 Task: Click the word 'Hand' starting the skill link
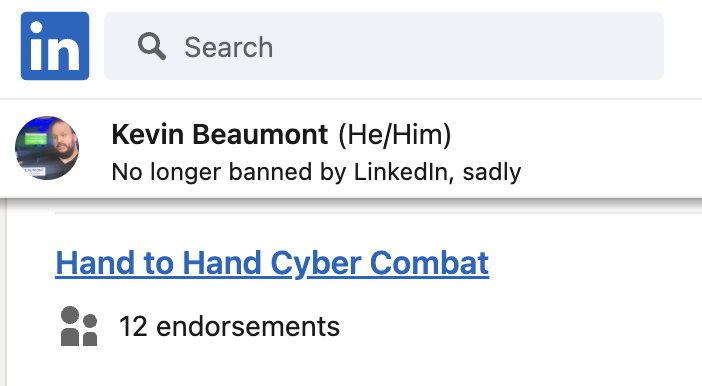tap(95, 263)
